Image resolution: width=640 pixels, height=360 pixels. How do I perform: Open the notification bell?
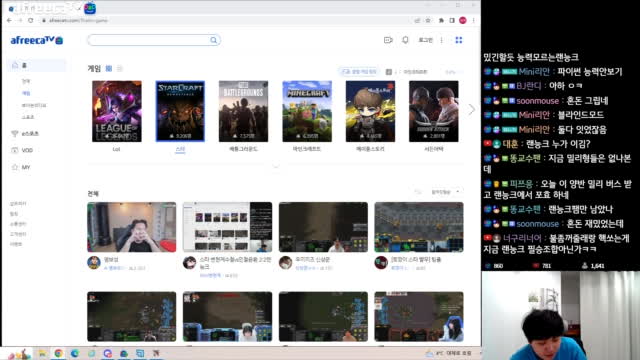point(405,40)
